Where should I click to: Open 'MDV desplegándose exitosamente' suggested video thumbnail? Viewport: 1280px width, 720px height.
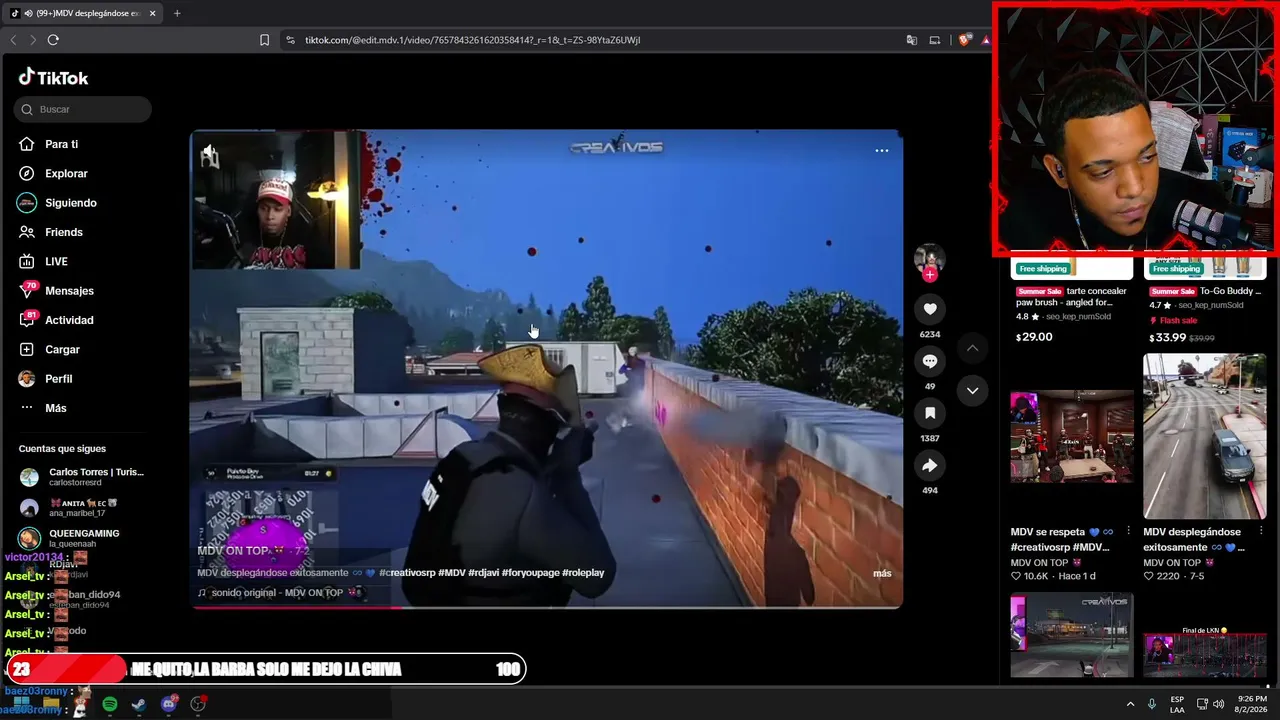(1205, 436)
